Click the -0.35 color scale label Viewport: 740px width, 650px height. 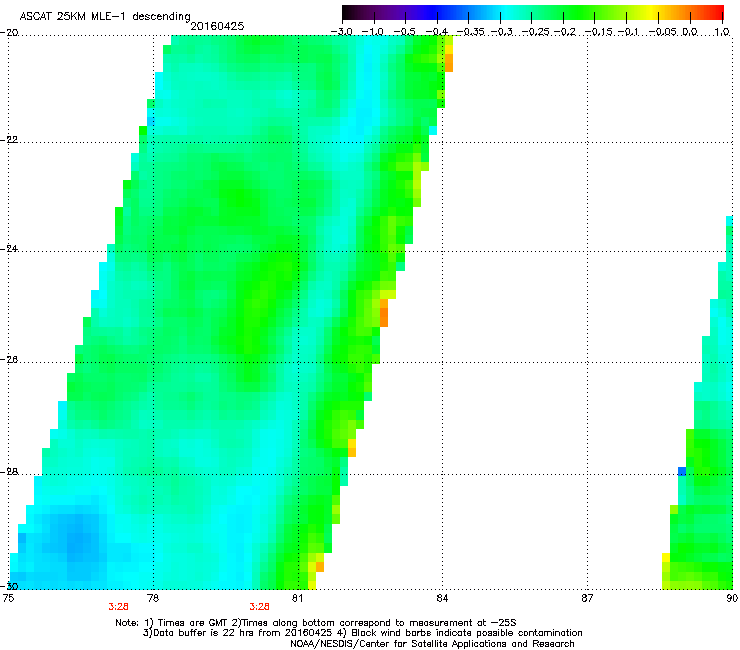click(x=470, y=32)
